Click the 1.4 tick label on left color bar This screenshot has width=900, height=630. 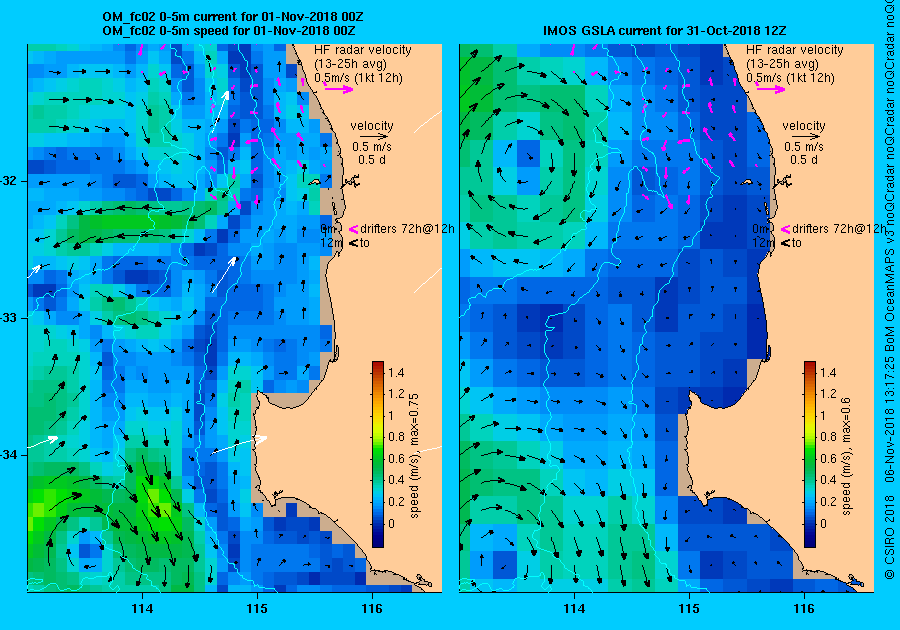[396, 373]
